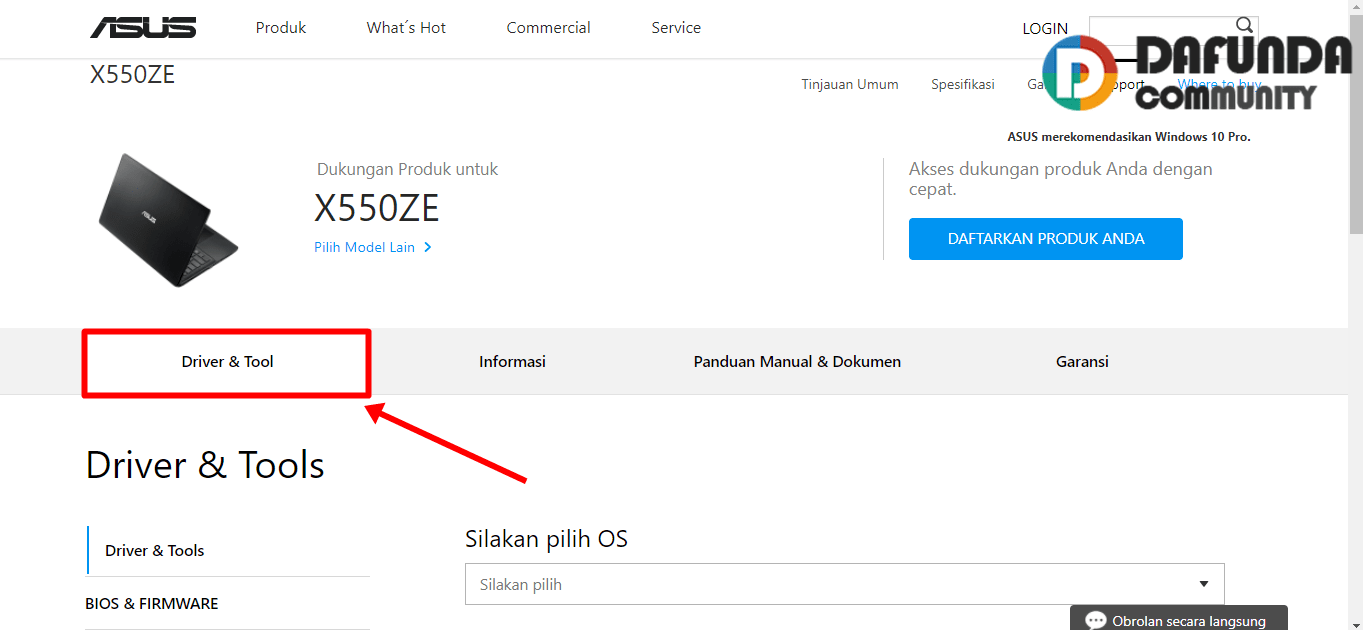Open the Produk menu
This screenshot has height=630, width=1363.
[281, 28]
